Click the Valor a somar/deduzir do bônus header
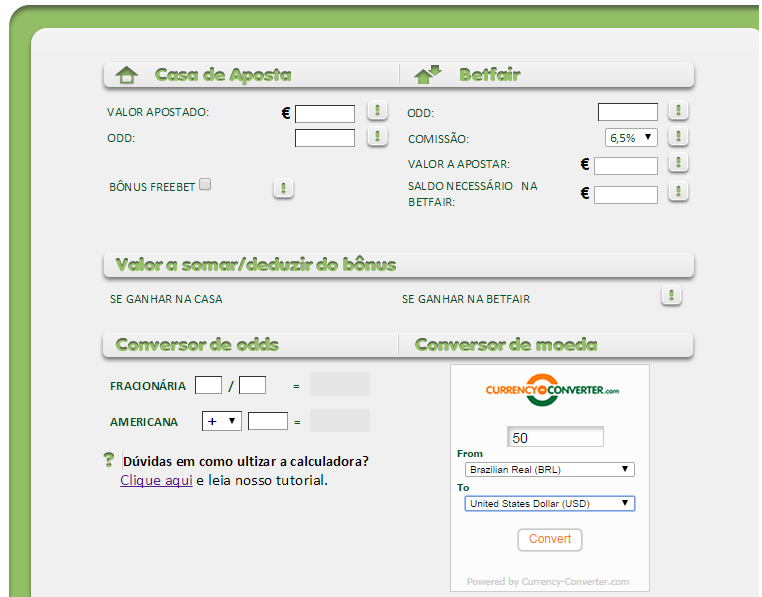This screenshot has width=762, height=597. (256, 265)
